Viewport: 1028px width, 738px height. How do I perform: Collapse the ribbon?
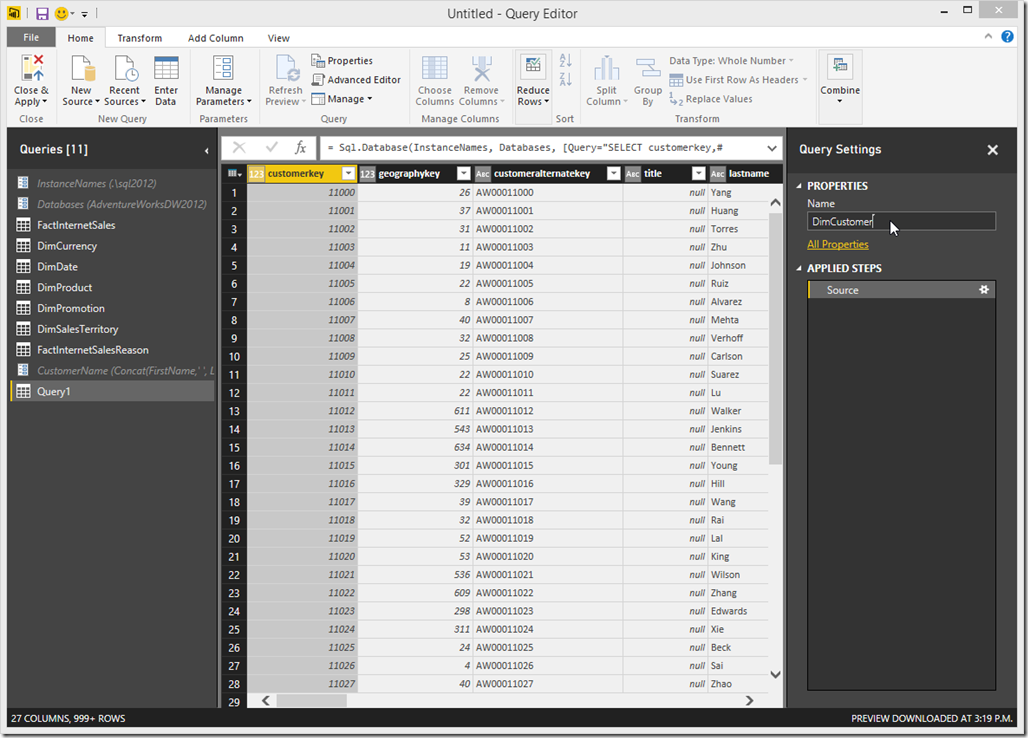pyautogui.click(x=988, y=37)
